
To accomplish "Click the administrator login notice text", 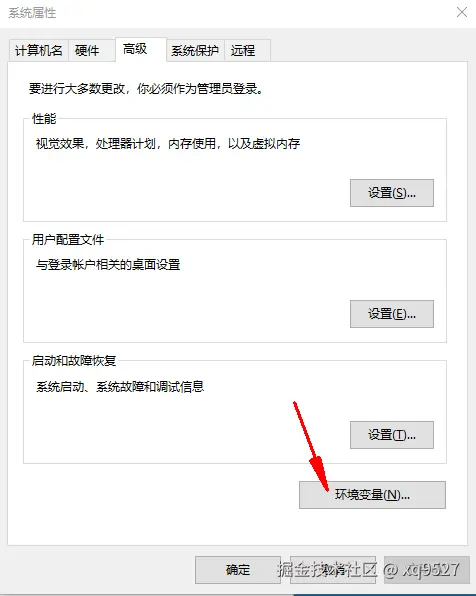I will pyautogui.click(x=146, y=89).
